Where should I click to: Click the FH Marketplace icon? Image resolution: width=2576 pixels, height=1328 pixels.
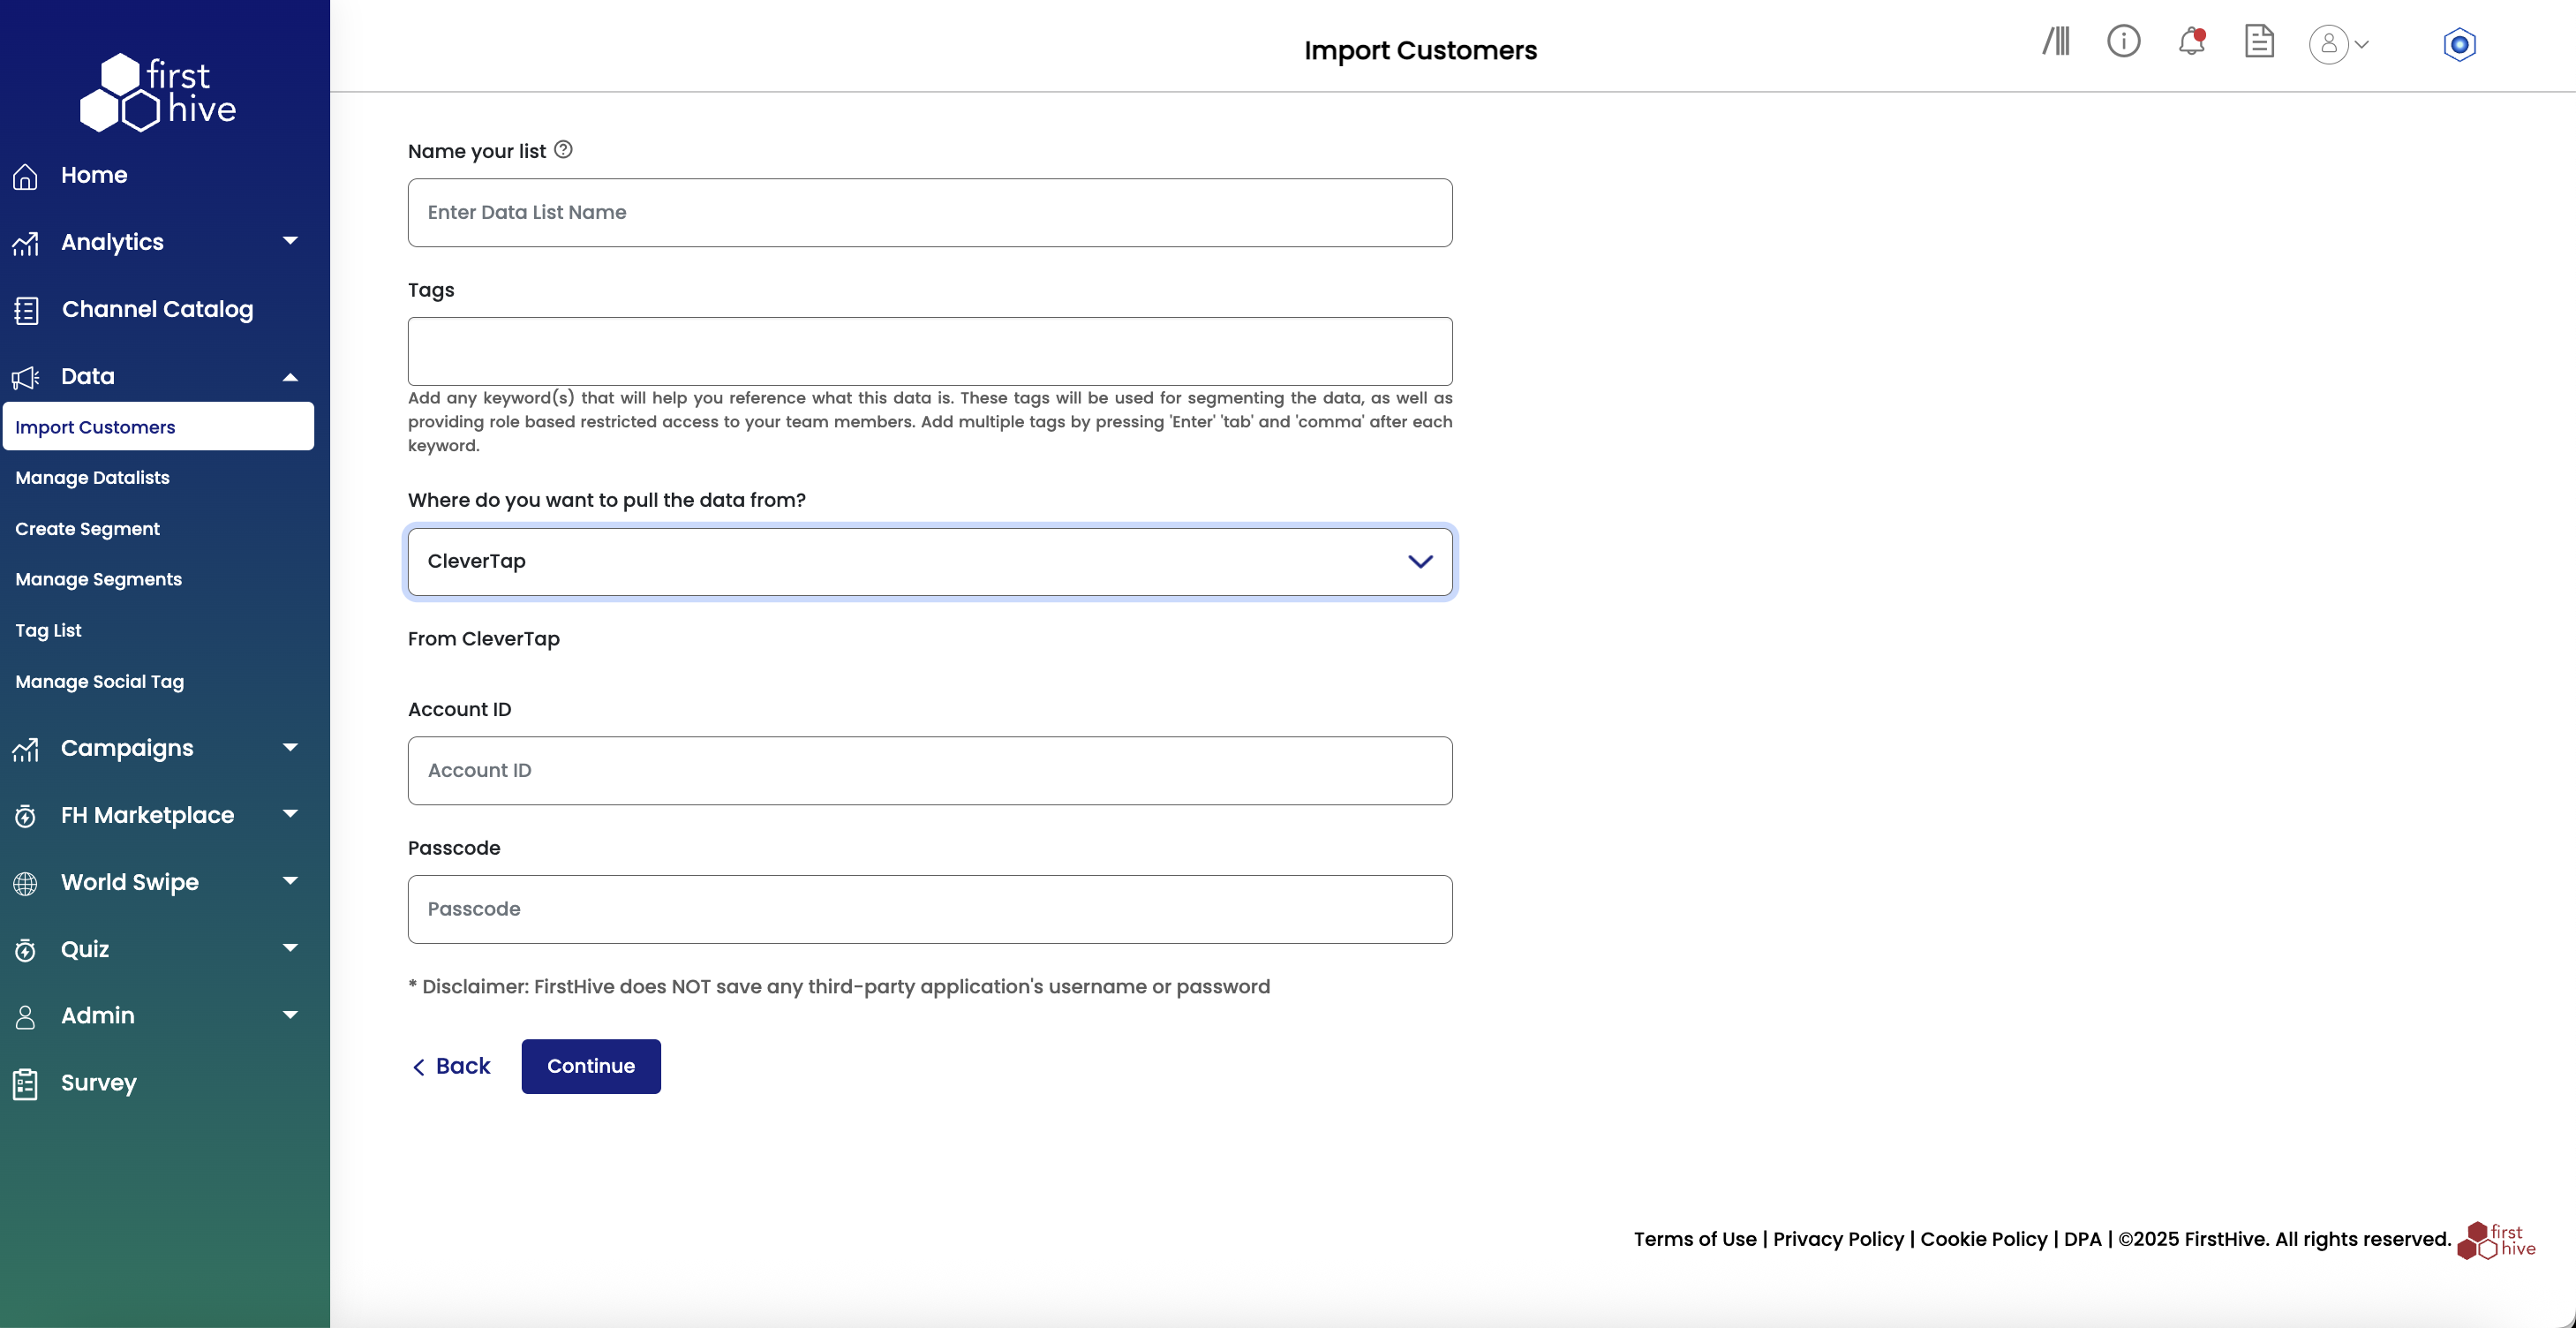coord(26,816)
